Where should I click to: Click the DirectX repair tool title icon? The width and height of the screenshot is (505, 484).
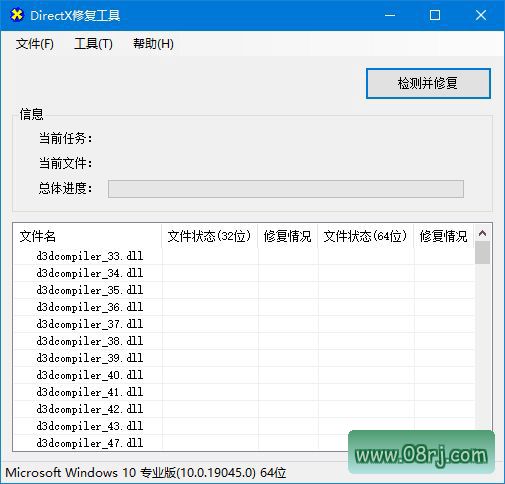point(17,15)
